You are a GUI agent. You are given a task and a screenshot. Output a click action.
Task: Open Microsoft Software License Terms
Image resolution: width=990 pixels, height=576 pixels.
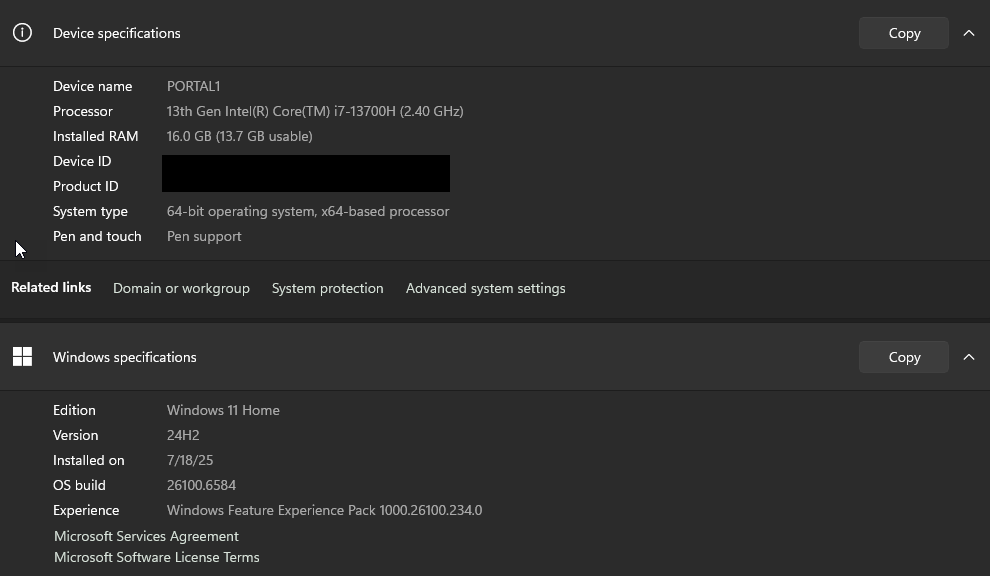coord(156,557)
